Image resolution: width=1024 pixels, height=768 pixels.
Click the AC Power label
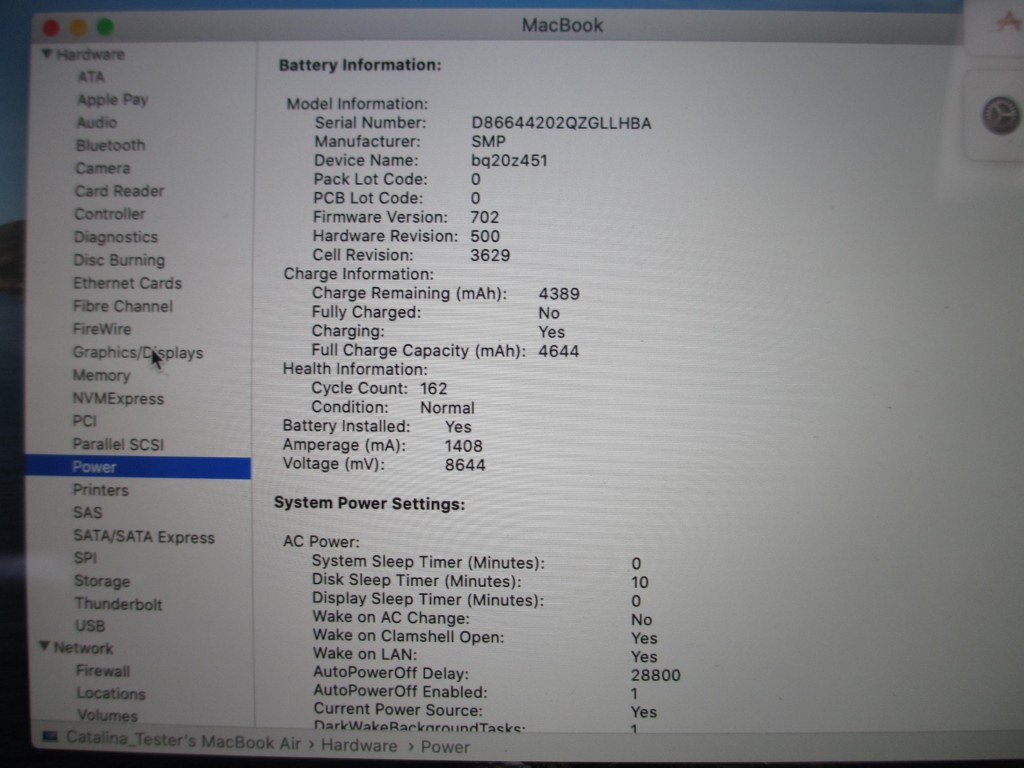321,541
